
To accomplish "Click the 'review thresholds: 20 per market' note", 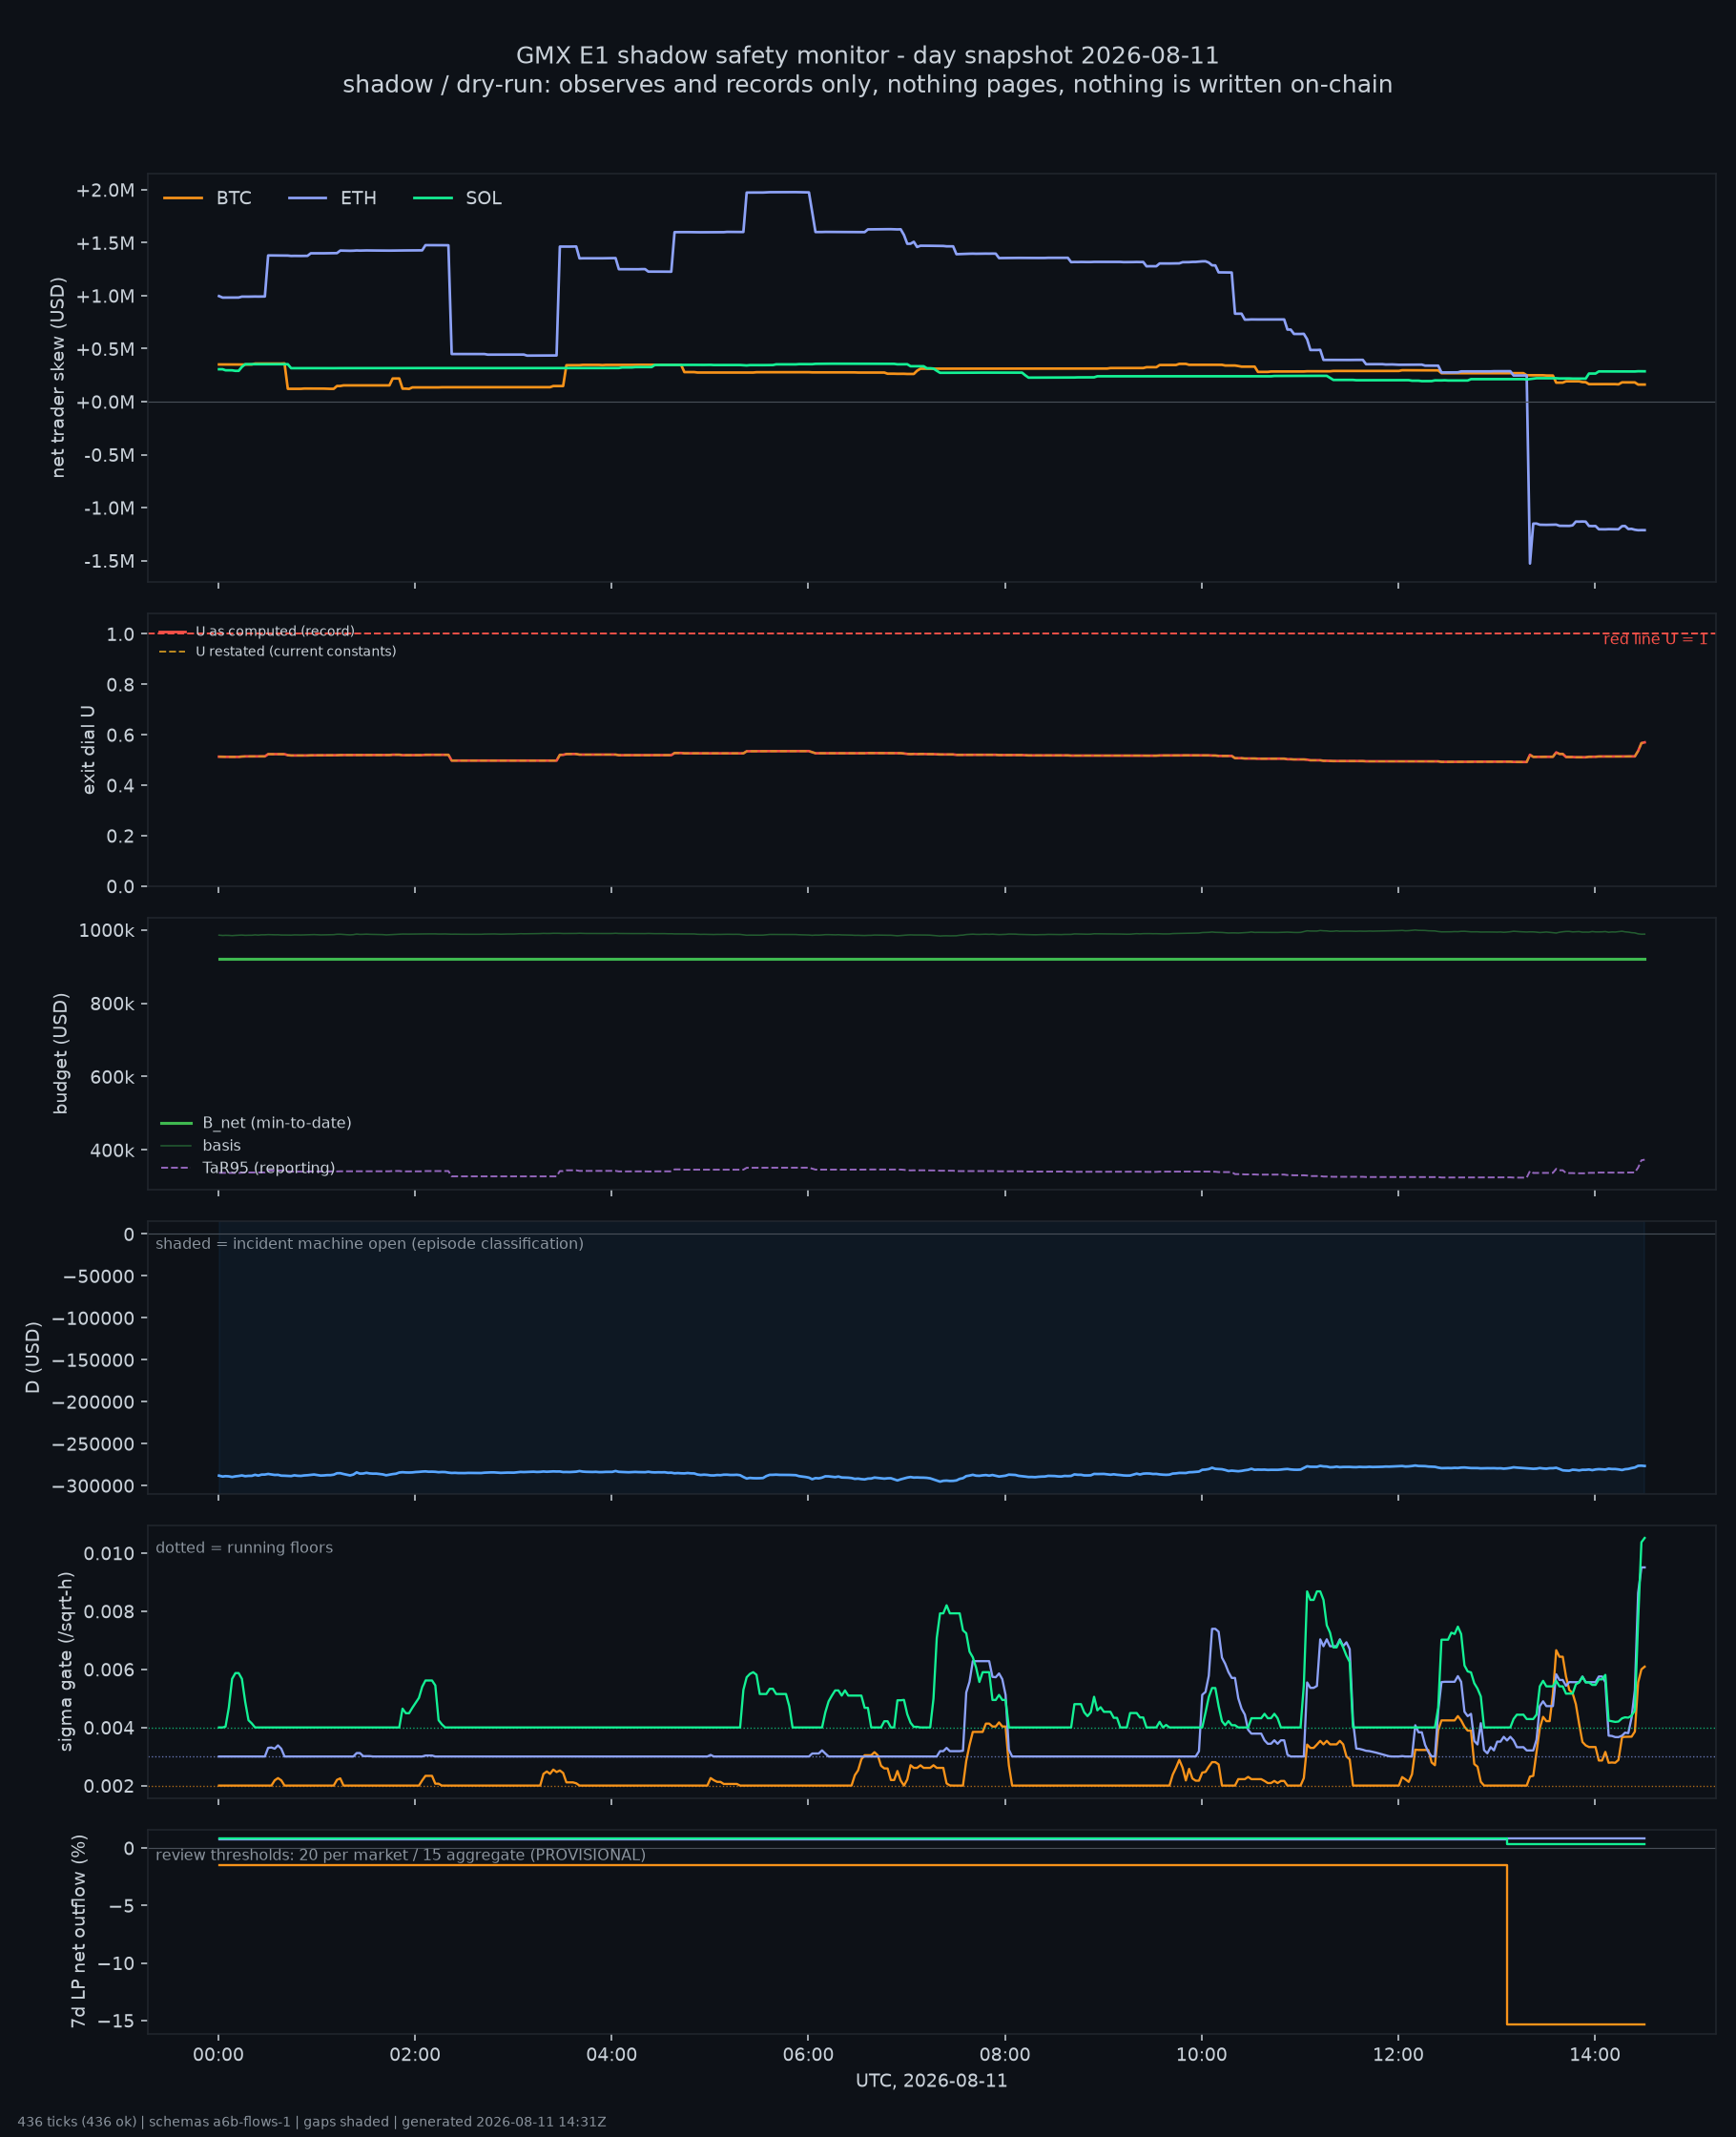I will [400, 1855].
